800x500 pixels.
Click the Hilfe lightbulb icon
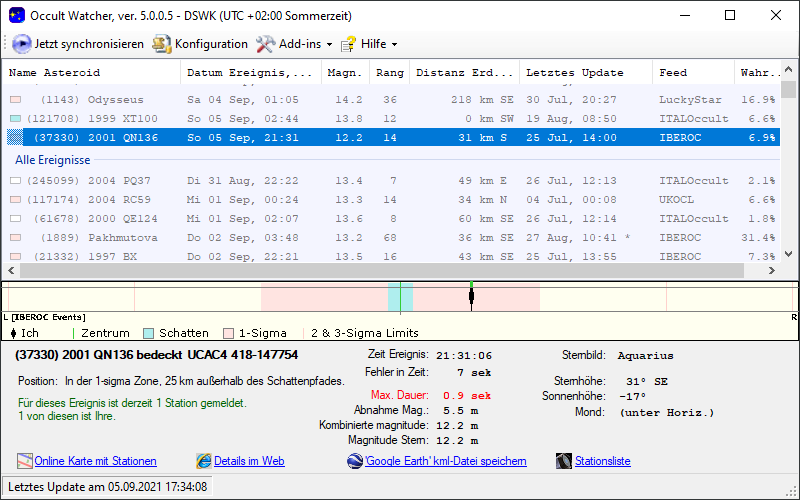[x=348, y=44]
